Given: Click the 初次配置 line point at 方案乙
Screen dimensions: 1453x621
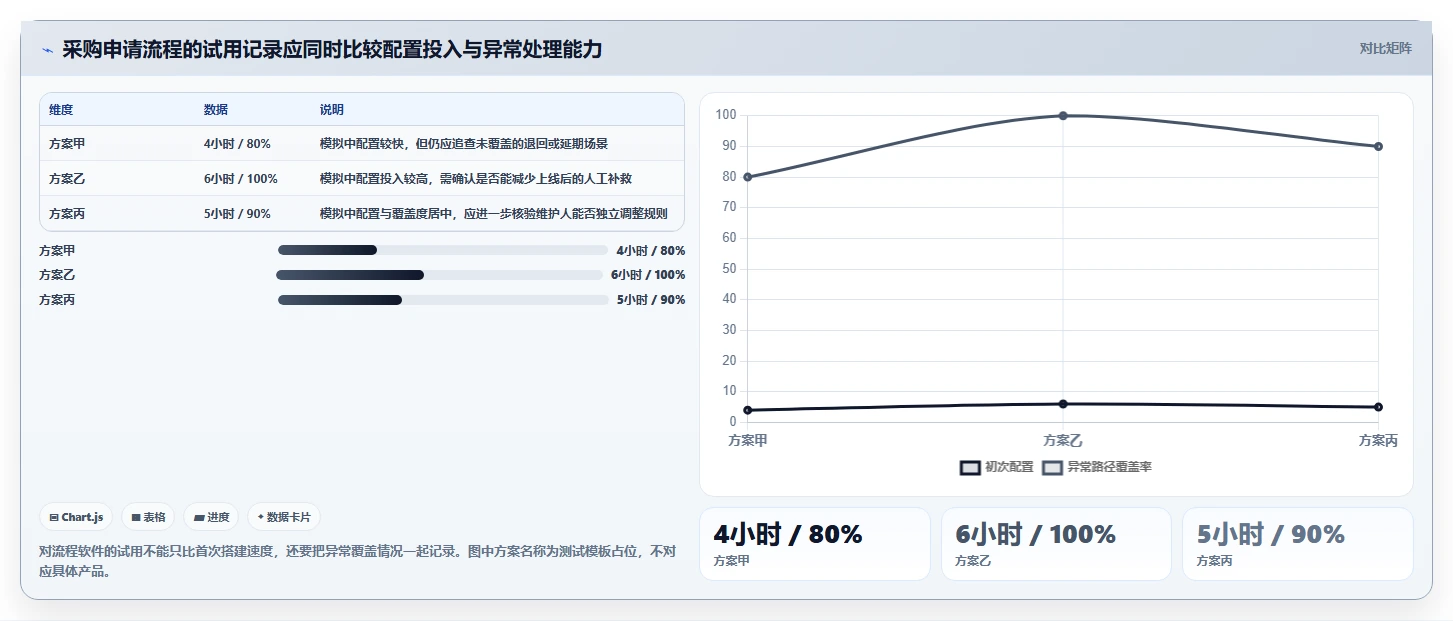Looking at the screenshot, I should [1063, 404].
